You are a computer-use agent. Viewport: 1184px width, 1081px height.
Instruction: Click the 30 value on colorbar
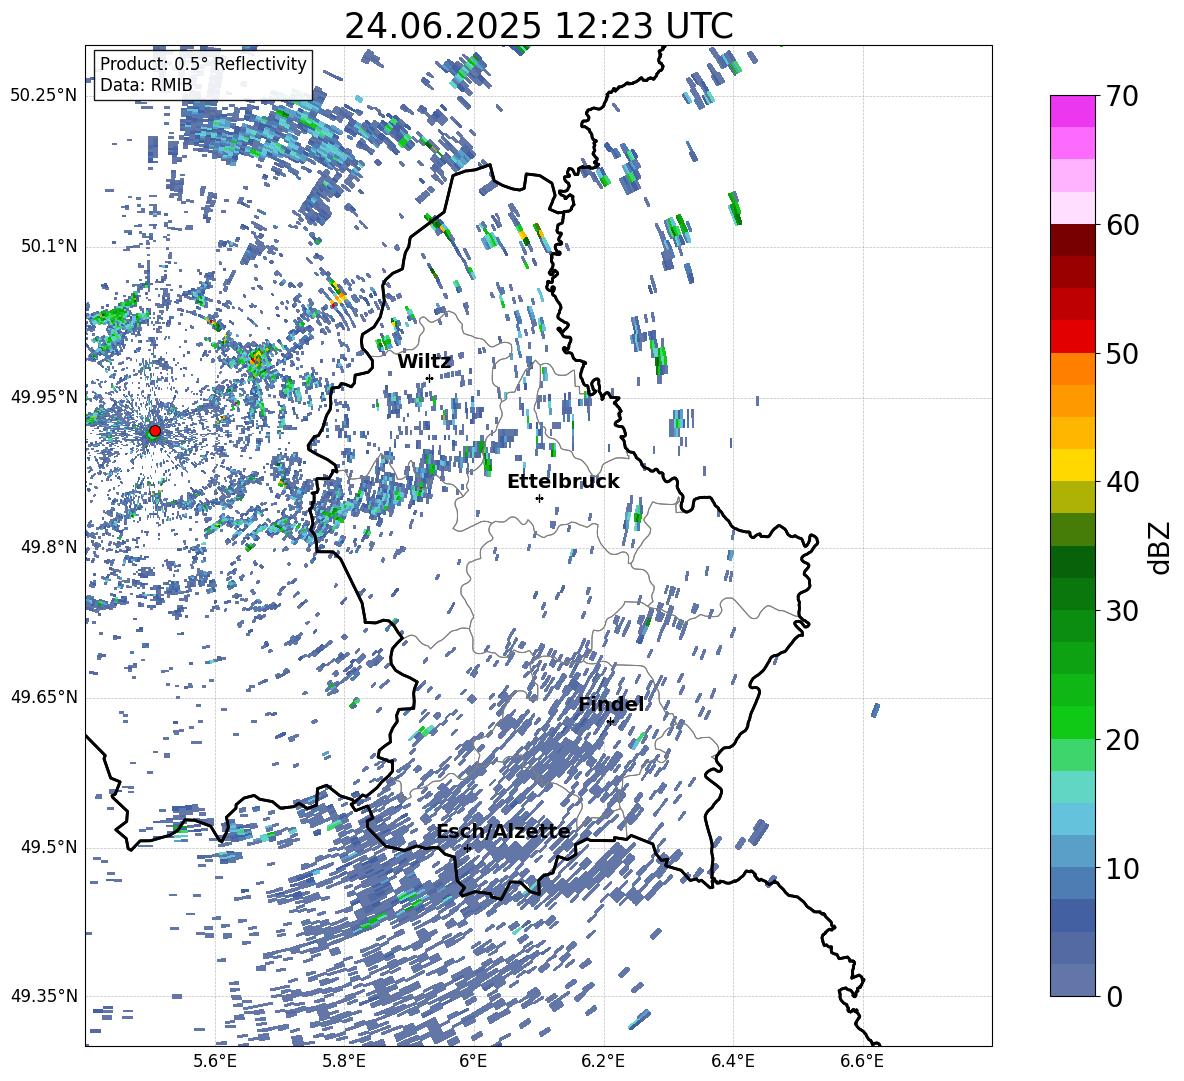(x=1122, y=611)
